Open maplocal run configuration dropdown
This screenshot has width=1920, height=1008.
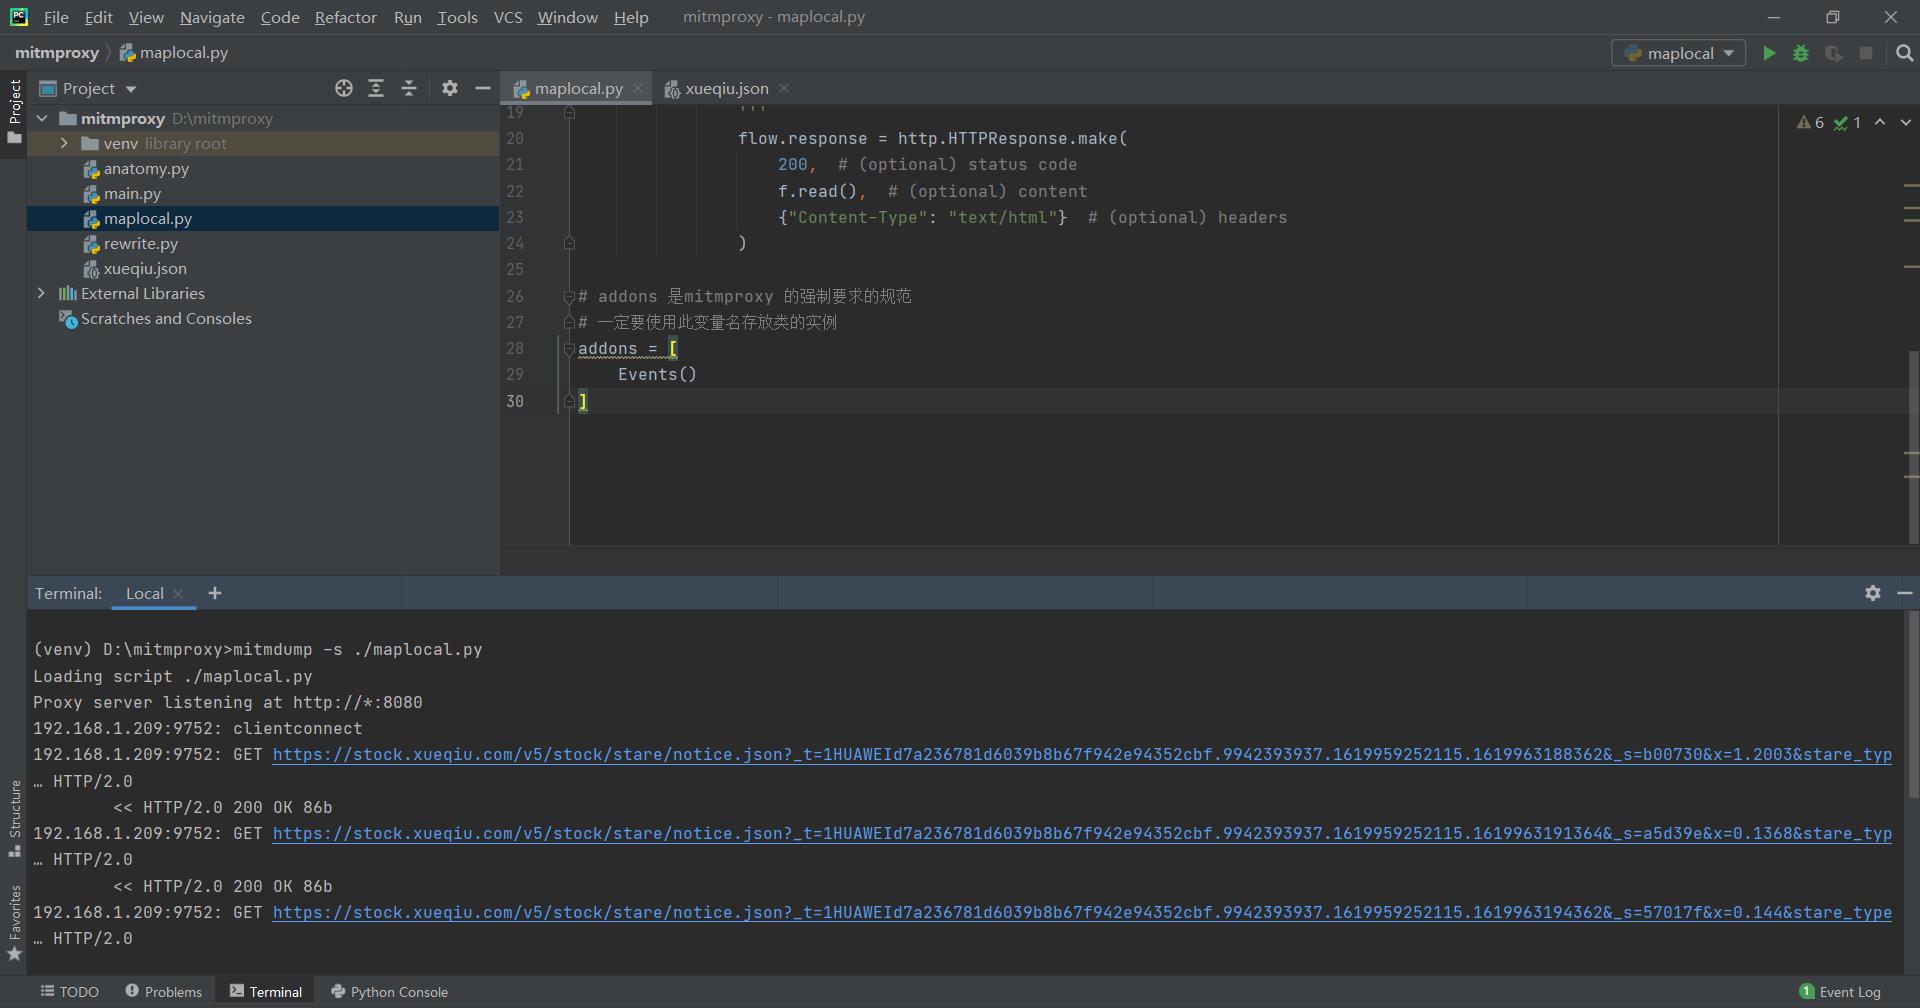coord(1679,53)
